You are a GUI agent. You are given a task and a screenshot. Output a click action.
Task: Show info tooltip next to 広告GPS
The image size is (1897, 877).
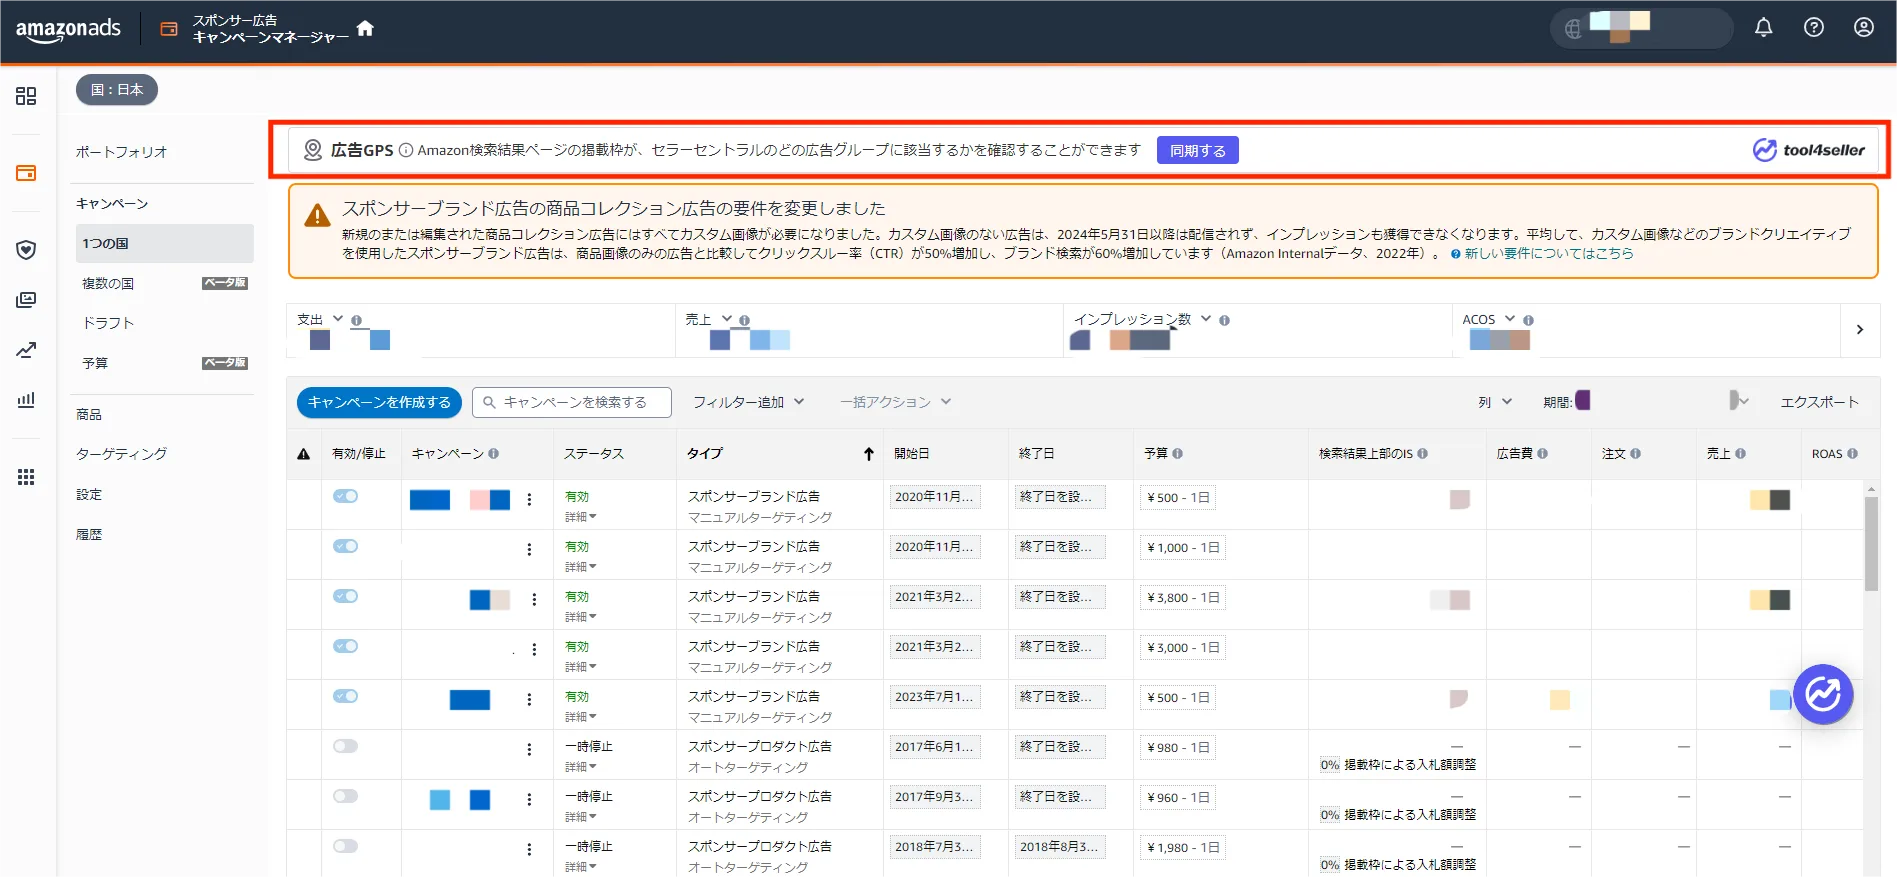(406, 150)
